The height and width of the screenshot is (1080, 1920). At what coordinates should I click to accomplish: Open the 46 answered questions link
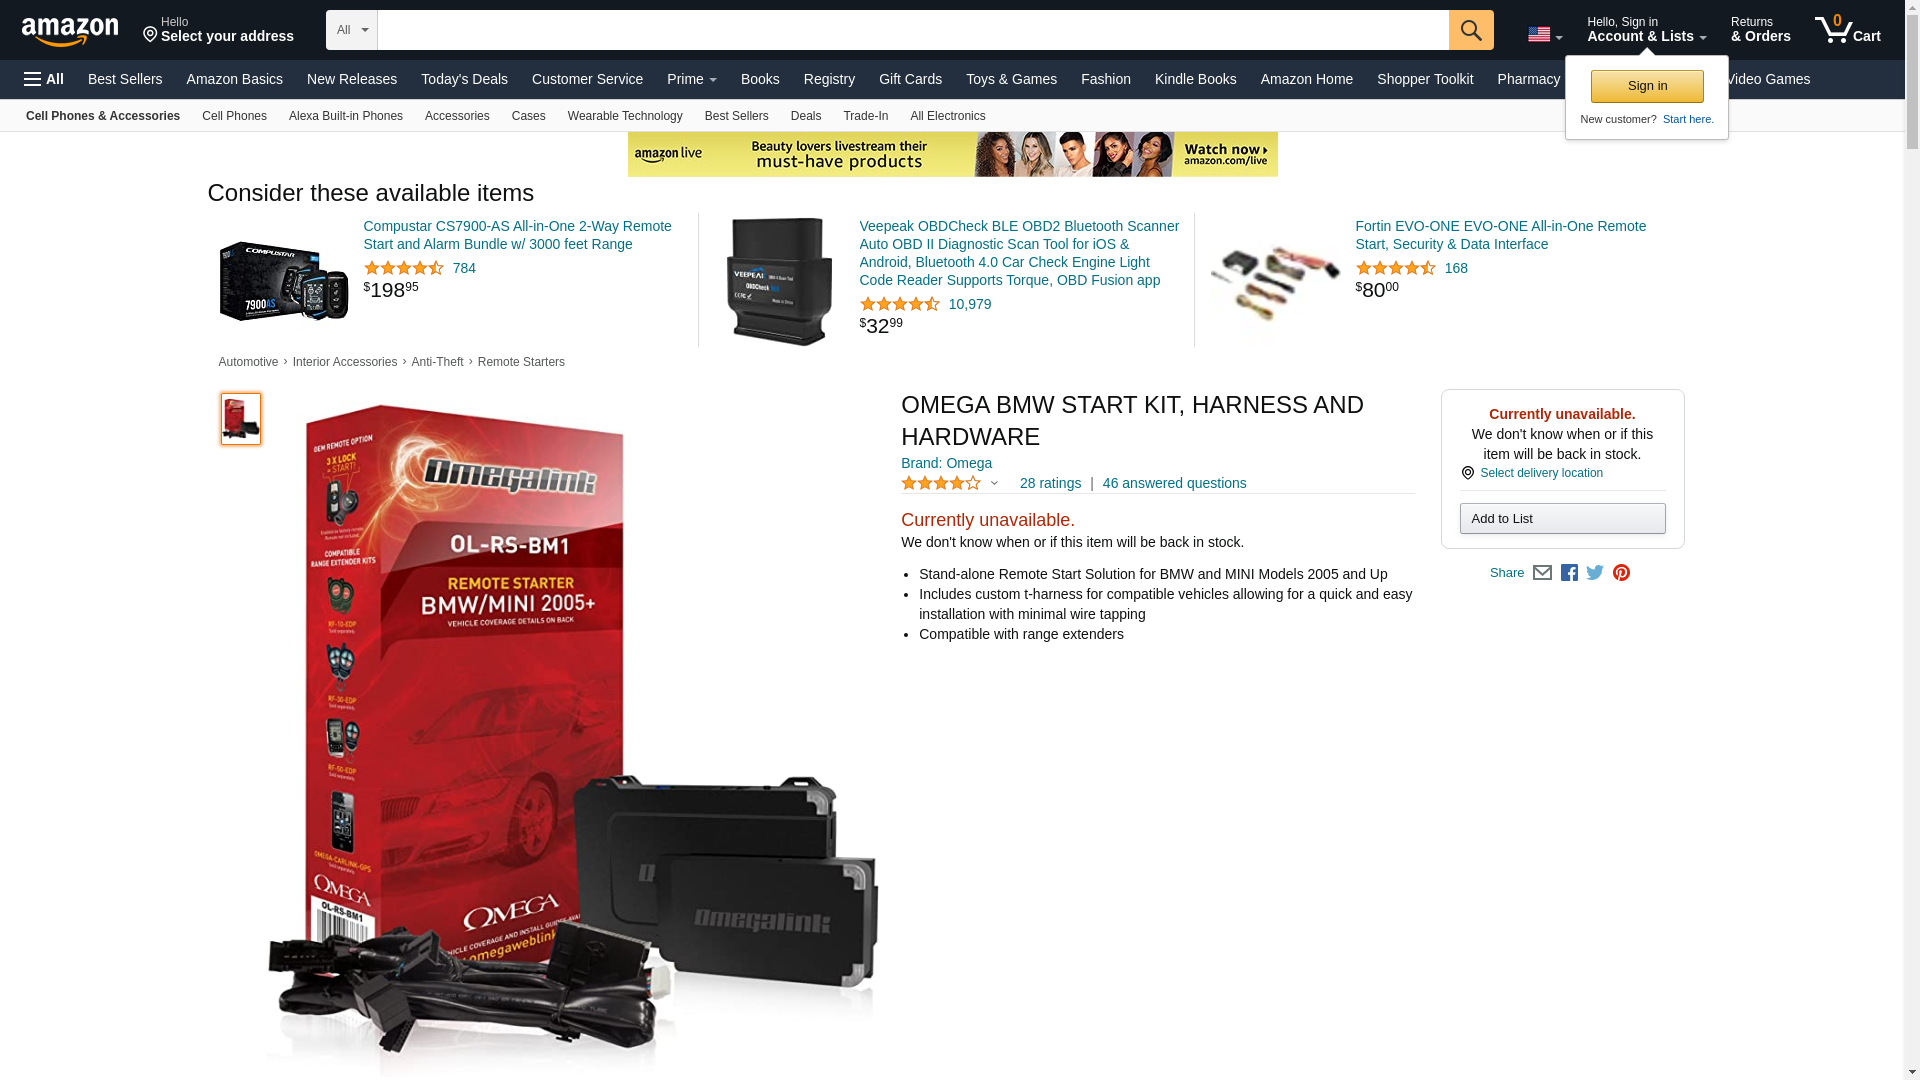pyautogui.click(x=1174, y=483)
